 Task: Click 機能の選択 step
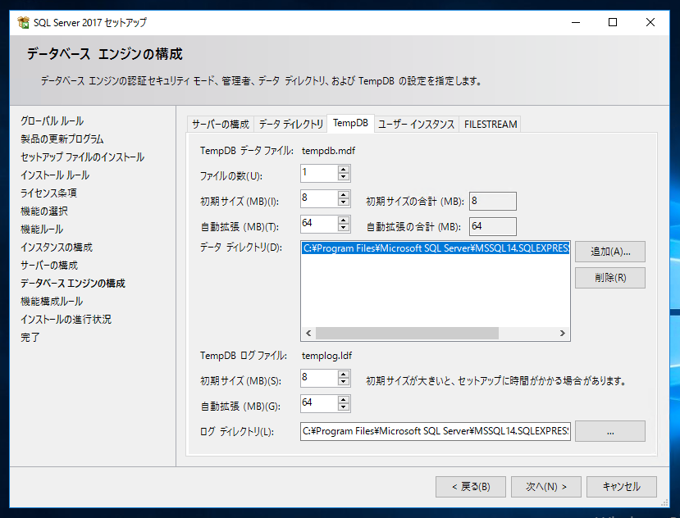point(44,211)
